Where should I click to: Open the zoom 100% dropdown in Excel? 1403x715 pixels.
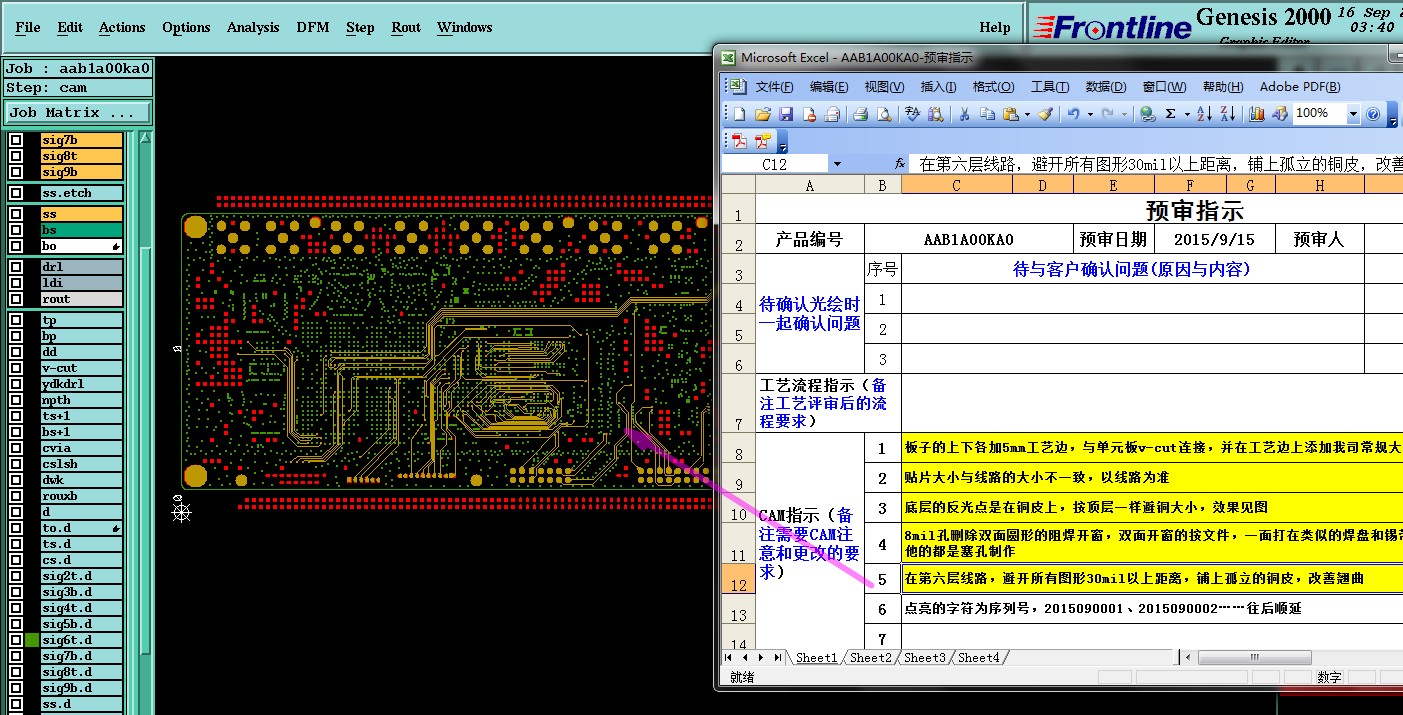(1353, 114)
